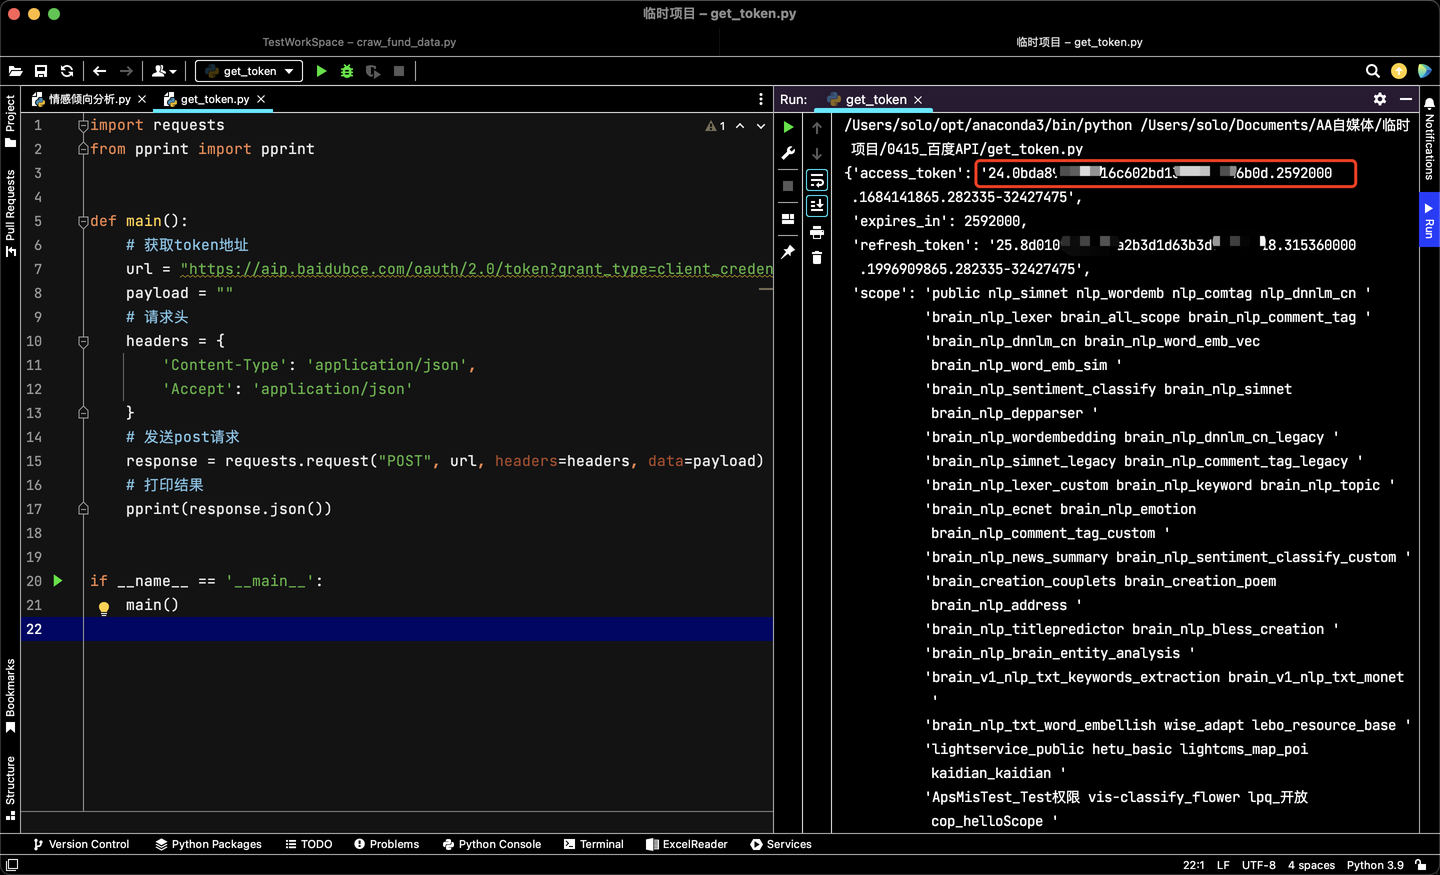Open the Problems tool window
Screen dimensions: 1440x875
point(386,844)
